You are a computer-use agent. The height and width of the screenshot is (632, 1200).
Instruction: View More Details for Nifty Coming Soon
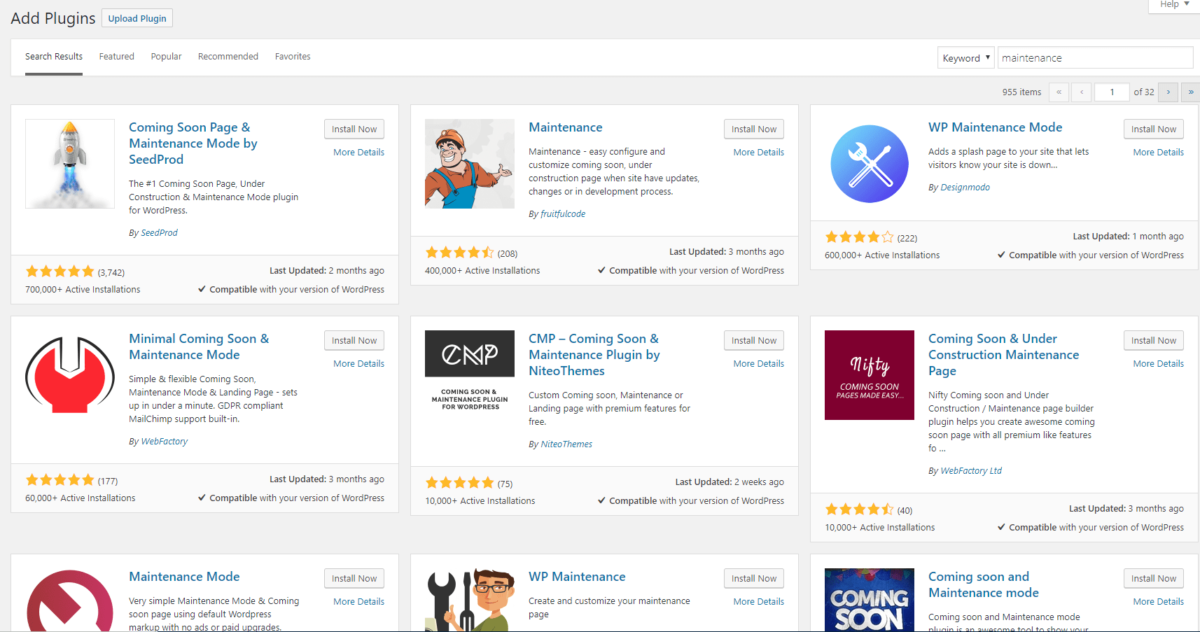[x=1159, y=363]
